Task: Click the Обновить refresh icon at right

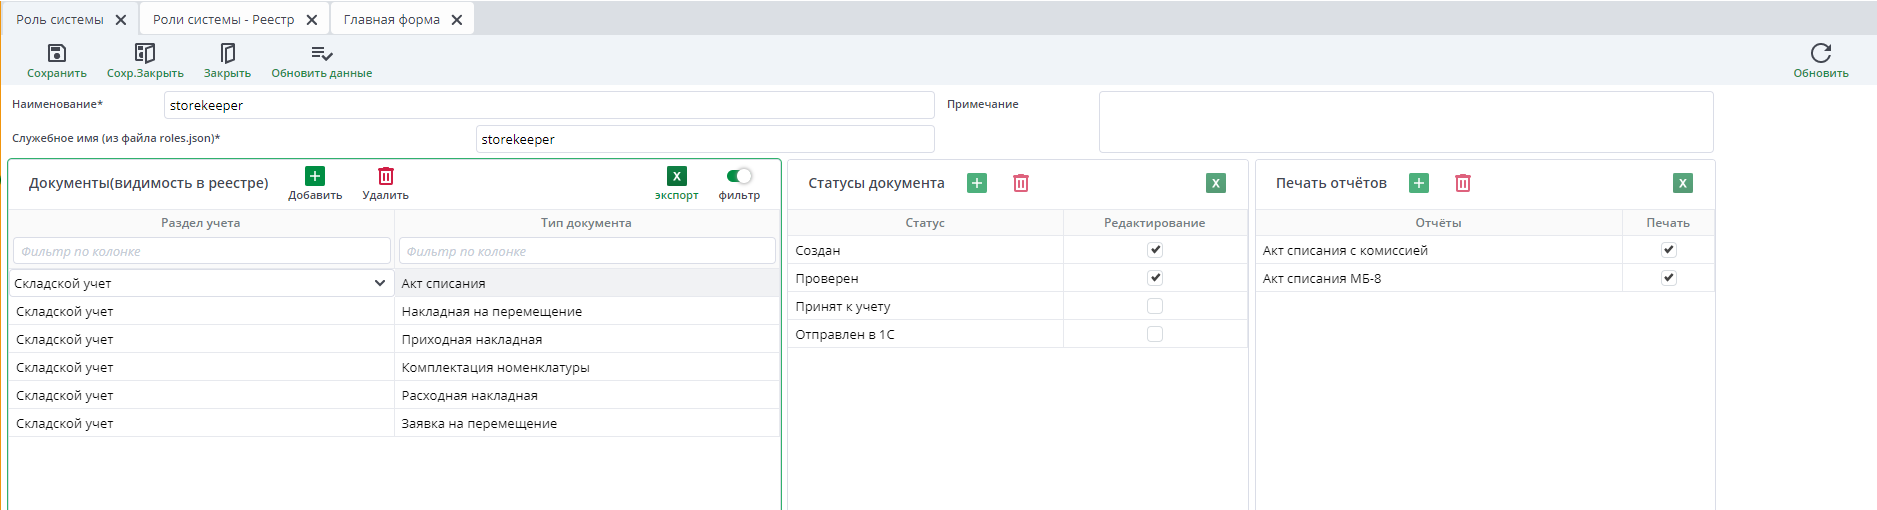Action: tap(1820, 54)
